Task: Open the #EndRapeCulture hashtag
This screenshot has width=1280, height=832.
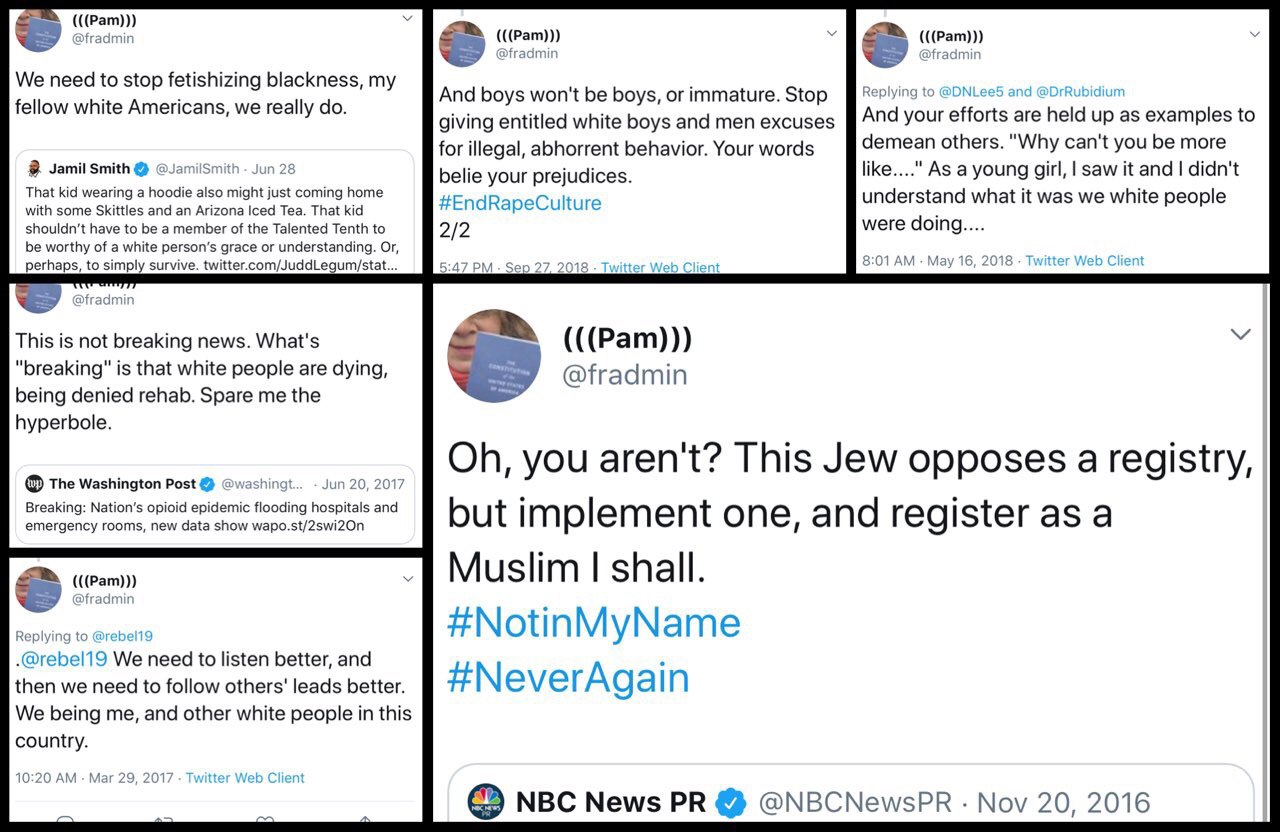Action: [520, 203]
